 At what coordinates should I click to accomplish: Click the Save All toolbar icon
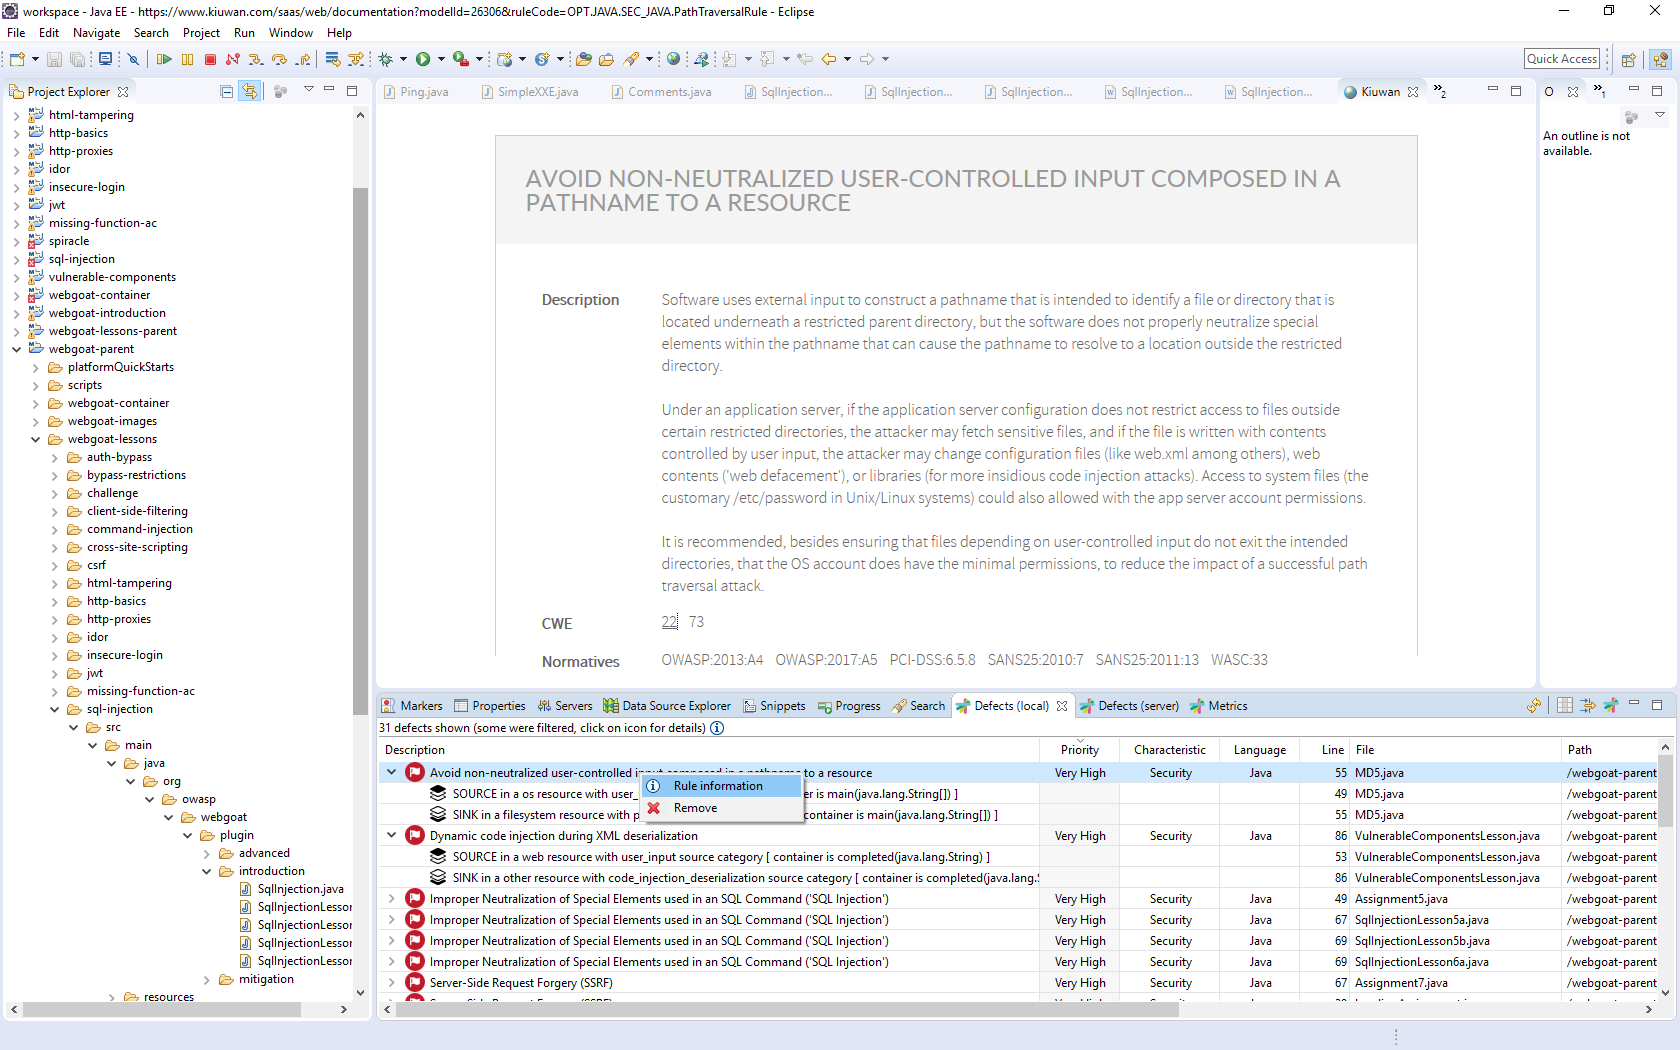tap(77, 59)
